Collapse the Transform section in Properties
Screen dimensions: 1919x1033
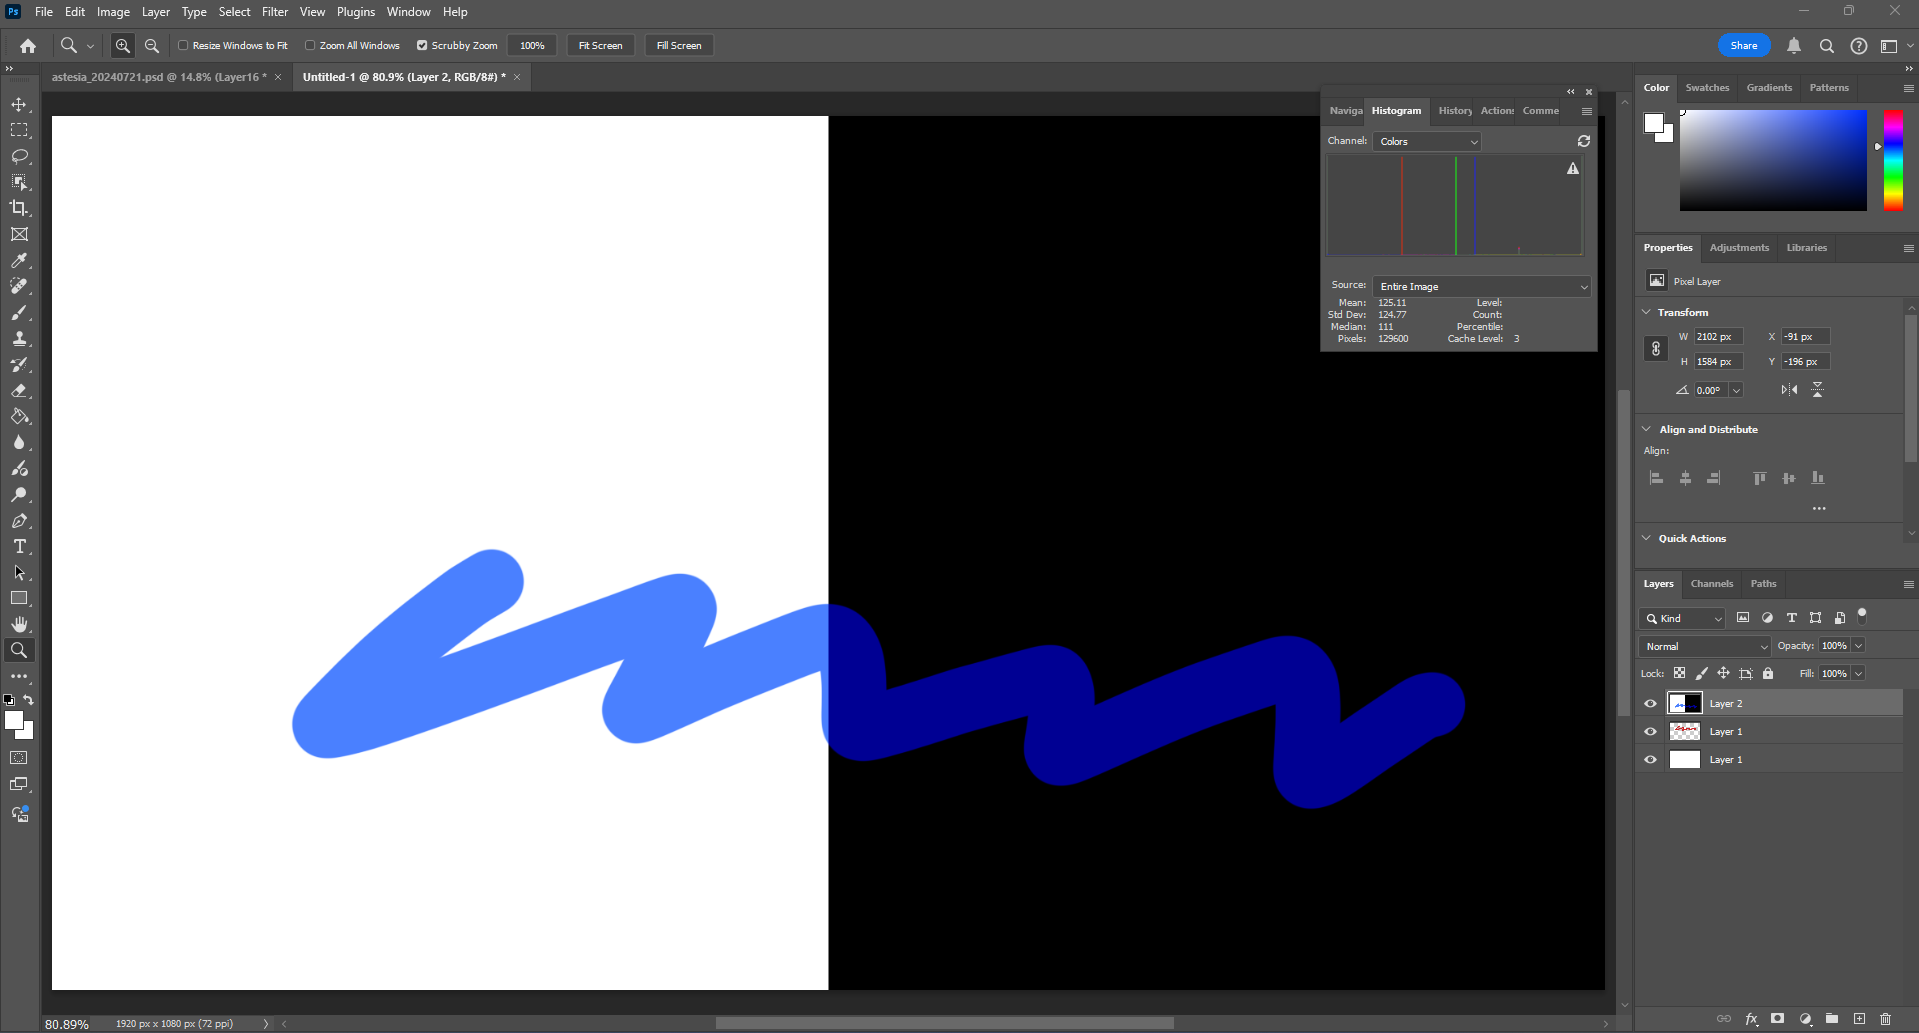[x=1647, y=312]
